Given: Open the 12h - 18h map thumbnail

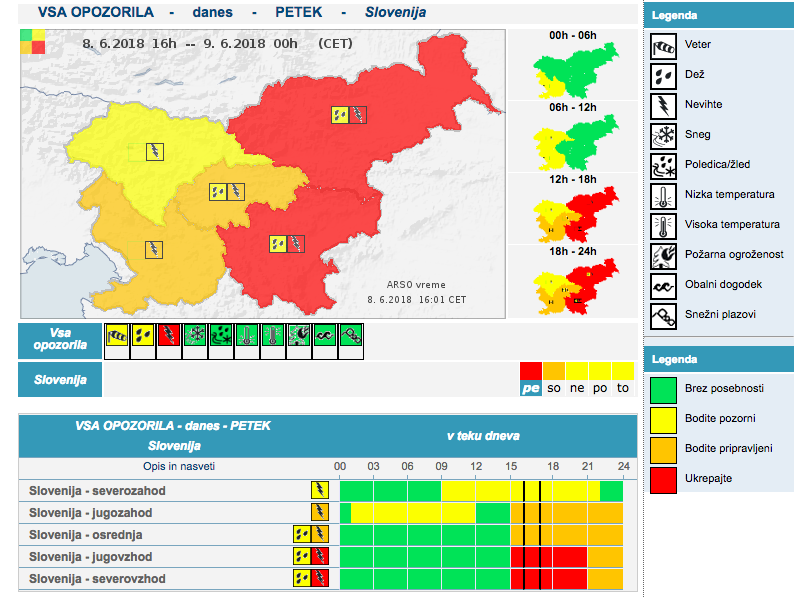Looking at the screenshot, I should 572,211.
